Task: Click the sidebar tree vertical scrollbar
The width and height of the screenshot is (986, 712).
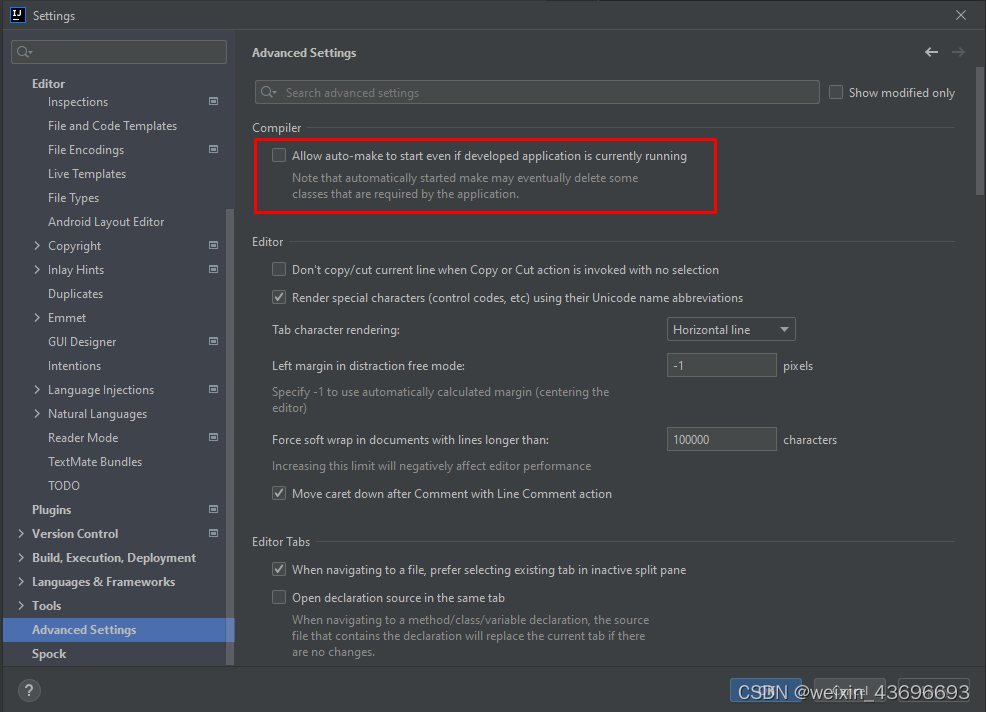Action: click(230, 437)
